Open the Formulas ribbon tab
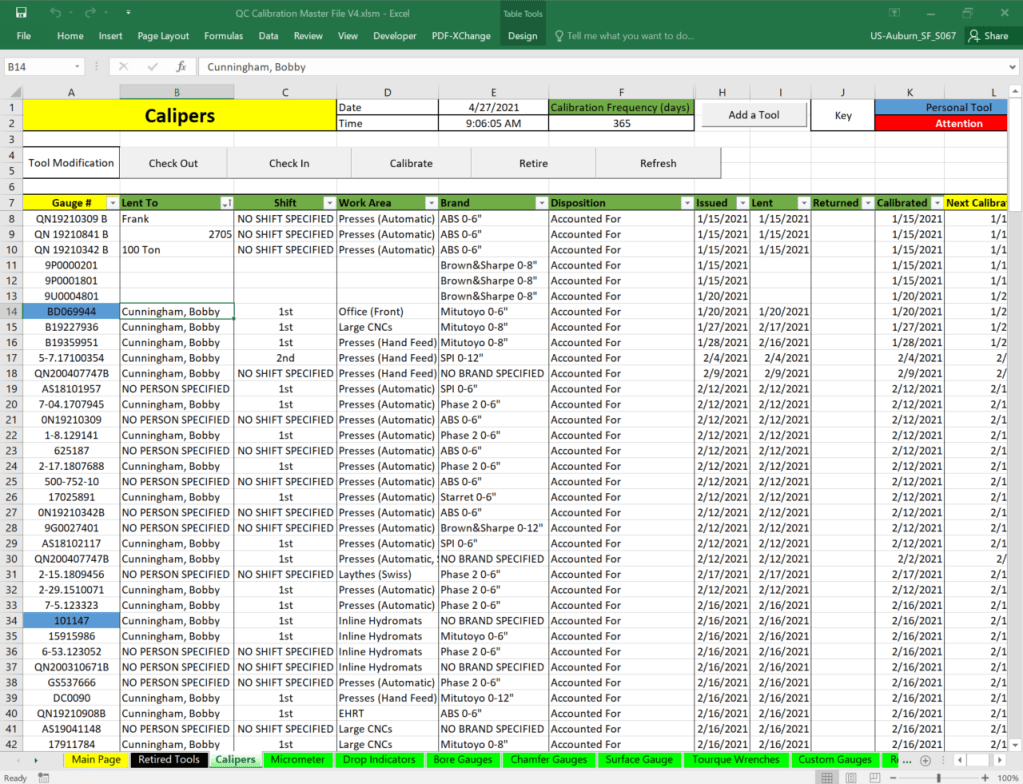 [x=223, y=36]
